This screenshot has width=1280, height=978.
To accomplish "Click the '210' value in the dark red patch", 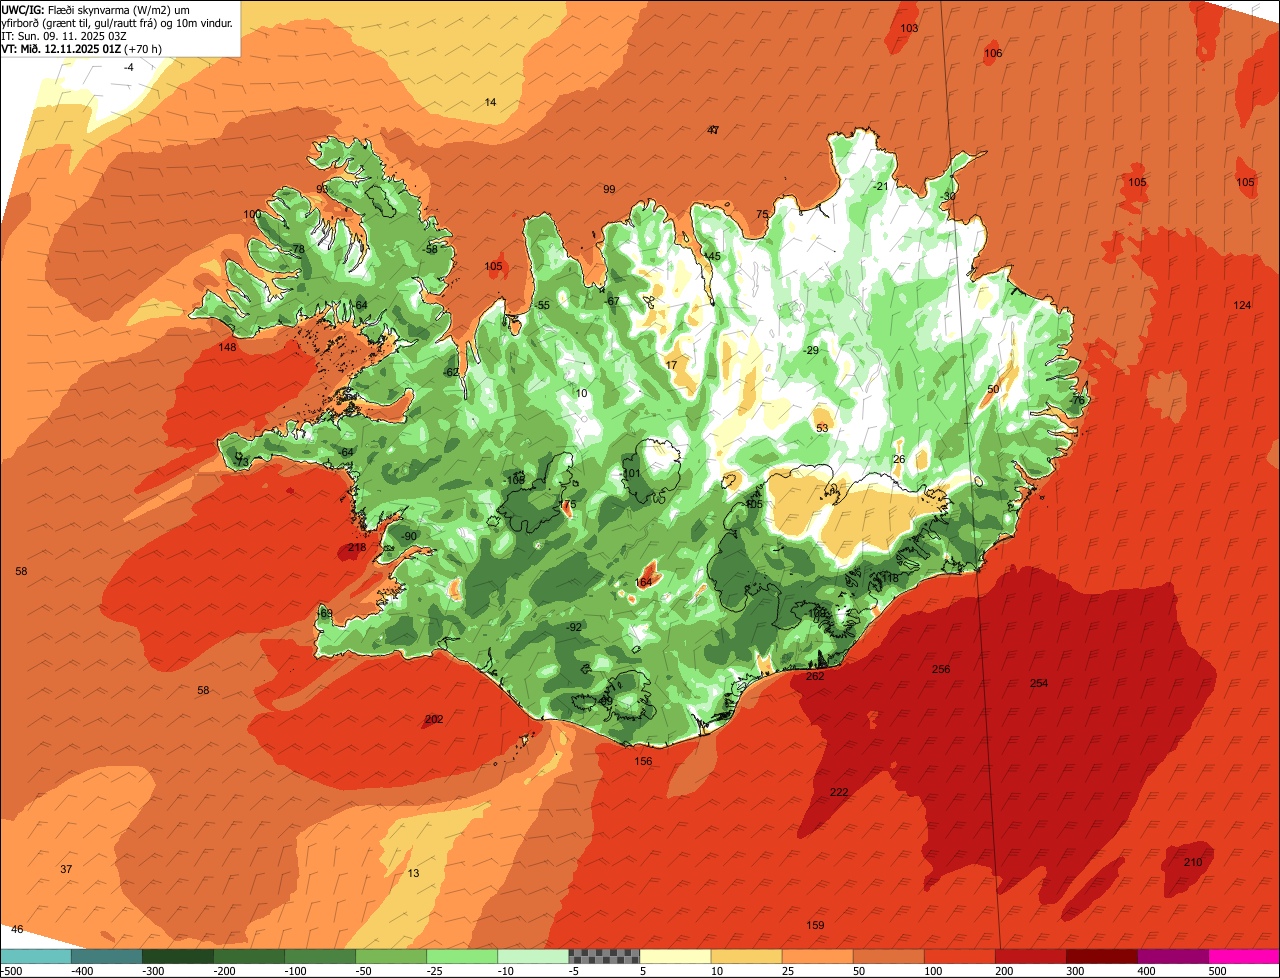I will click(x=1193, y=862).
